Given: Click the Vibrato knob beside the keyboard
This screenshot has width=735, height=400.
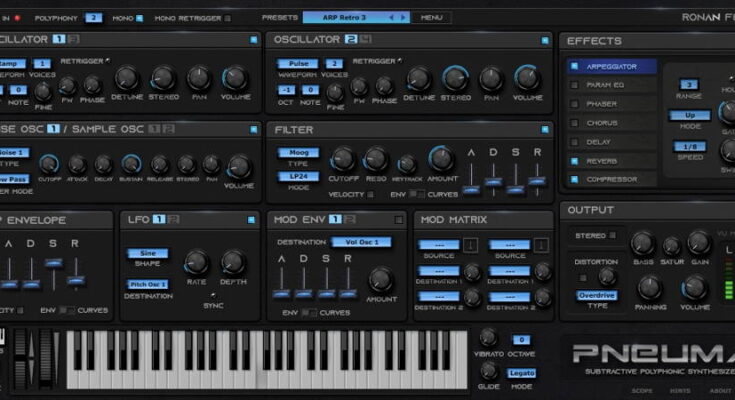Looking at the screenshot, I should [488, 338].
